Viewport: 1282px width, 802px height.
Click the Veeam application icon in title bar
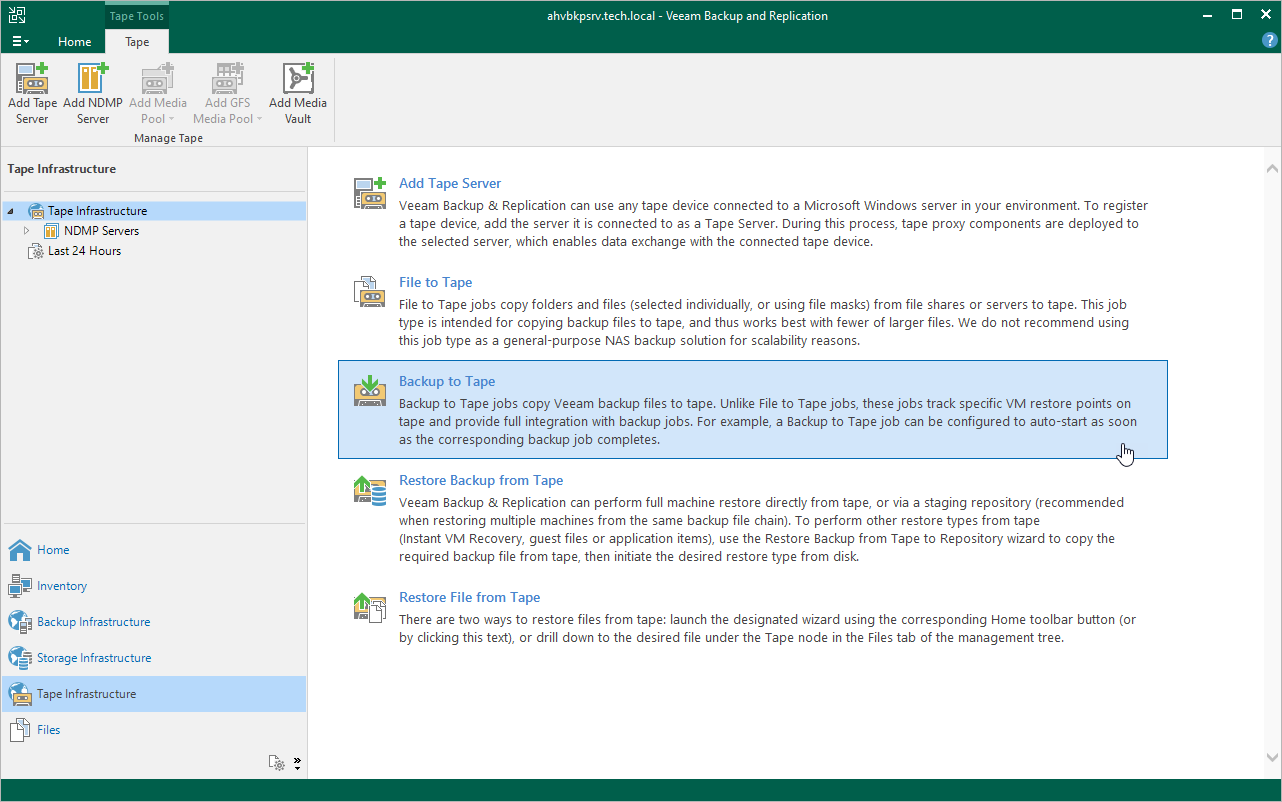16,15
